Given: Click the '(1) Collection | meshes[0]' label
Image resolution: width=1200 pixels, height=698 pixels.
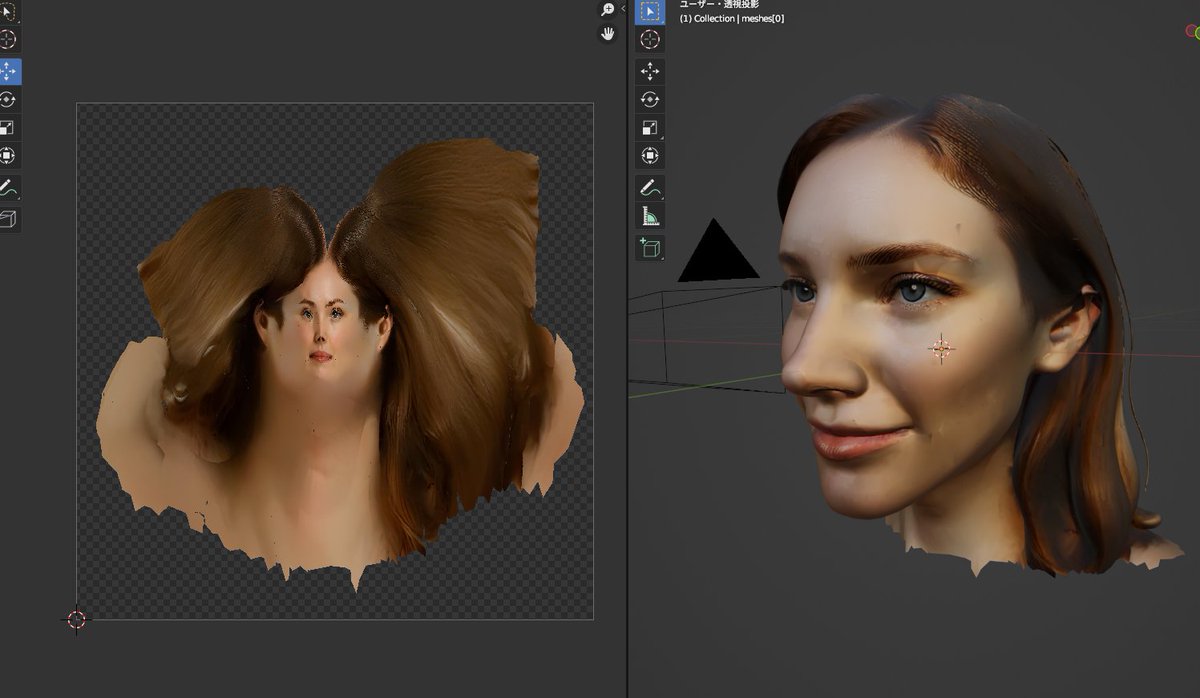Looking at the screenshot, I should click(x=732, y=19).
